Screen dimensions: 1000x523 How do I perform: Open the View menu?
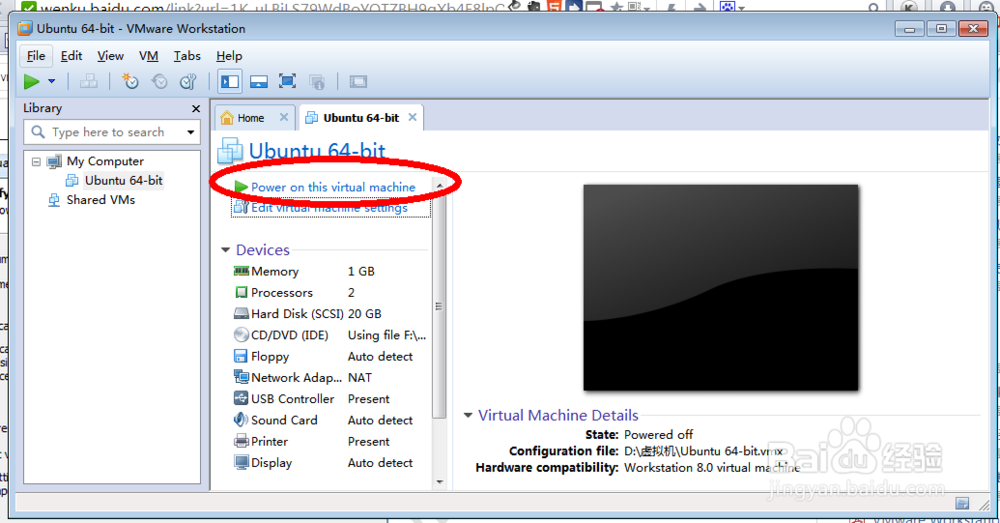pyautogui.click(x=110, y=56)
